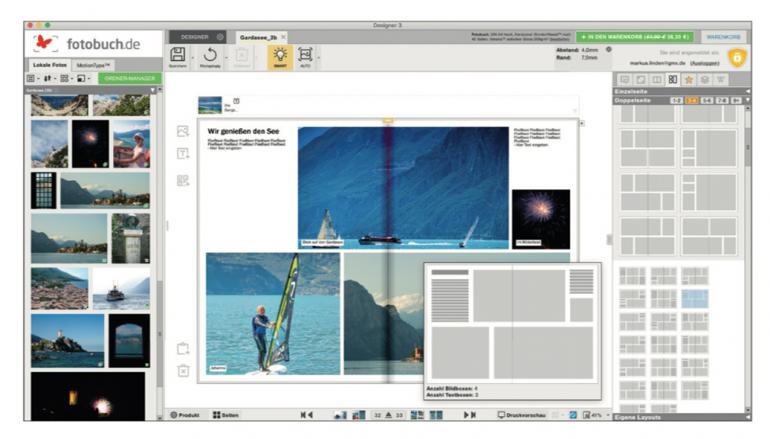Go to next page arrow
The height and width of the screenshot is (439, 770).
coord(466,415)
